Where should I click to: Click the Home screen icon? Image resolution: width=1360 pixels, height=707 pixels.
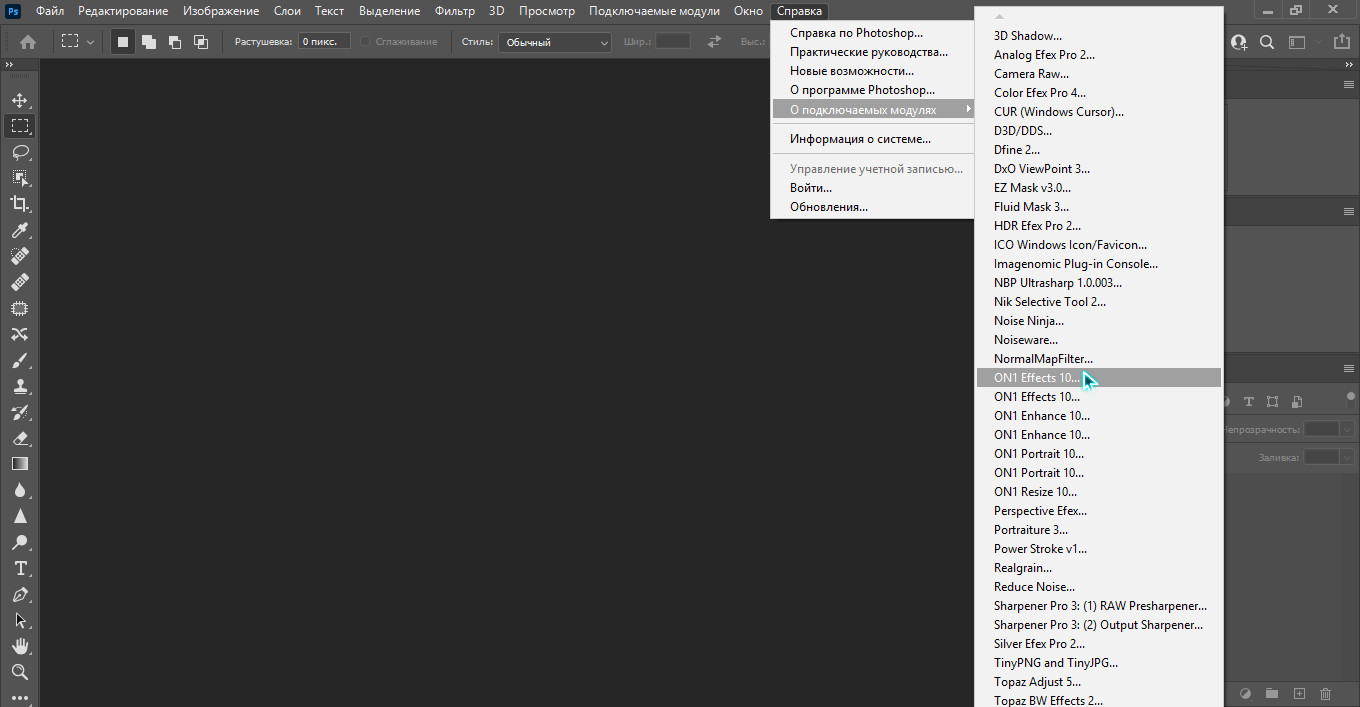28,42
